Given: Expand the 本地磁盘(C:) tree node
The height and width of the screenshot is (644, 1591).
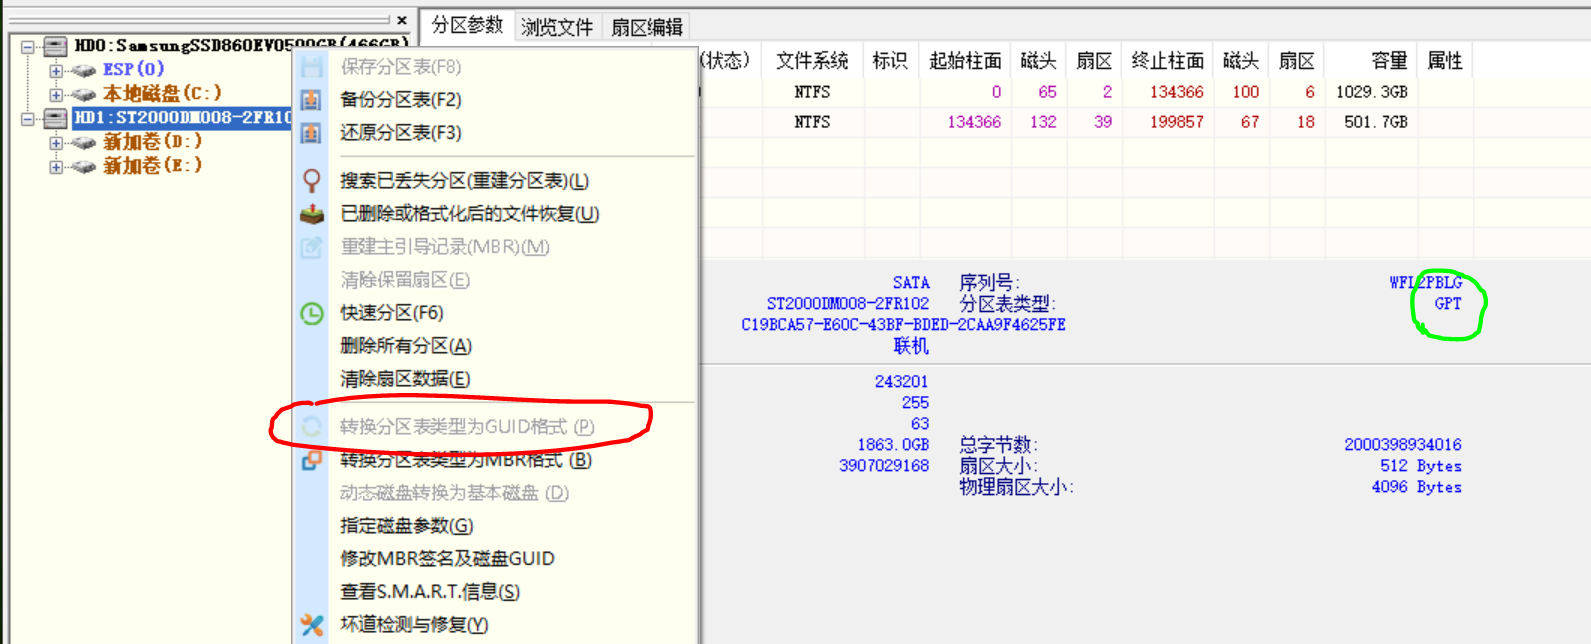Looking at the screenshot, I should click(x=56, y=94).
